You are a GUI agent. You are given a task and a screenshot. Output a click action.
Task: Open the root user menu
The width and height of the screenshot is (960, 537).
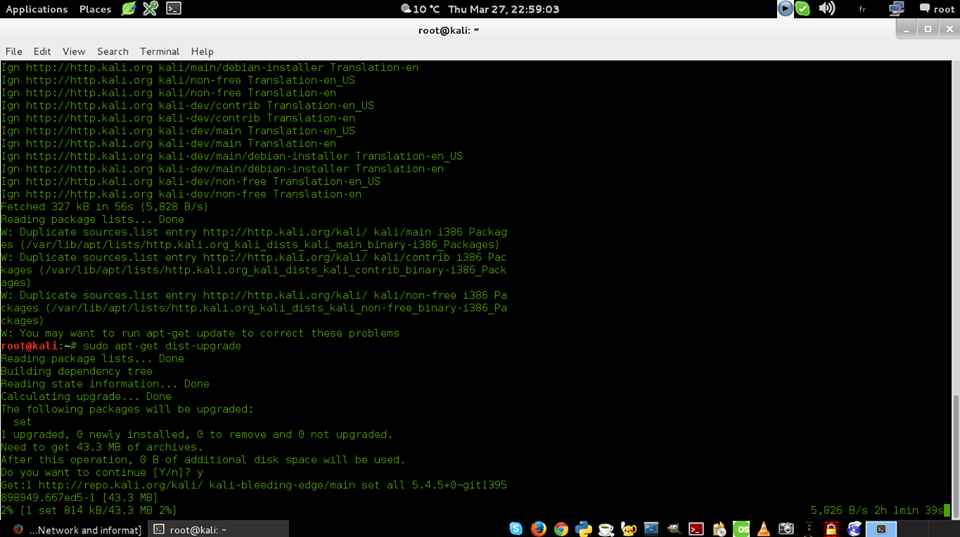point(937,9)
